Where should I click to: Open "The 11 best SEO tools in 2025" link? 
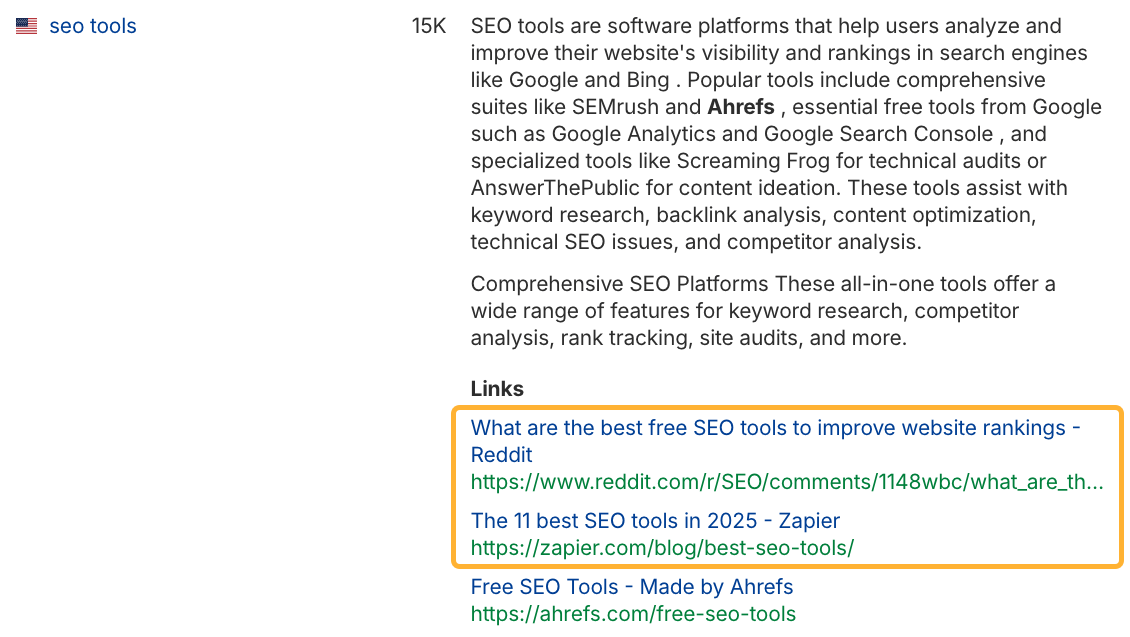[655, 521]
